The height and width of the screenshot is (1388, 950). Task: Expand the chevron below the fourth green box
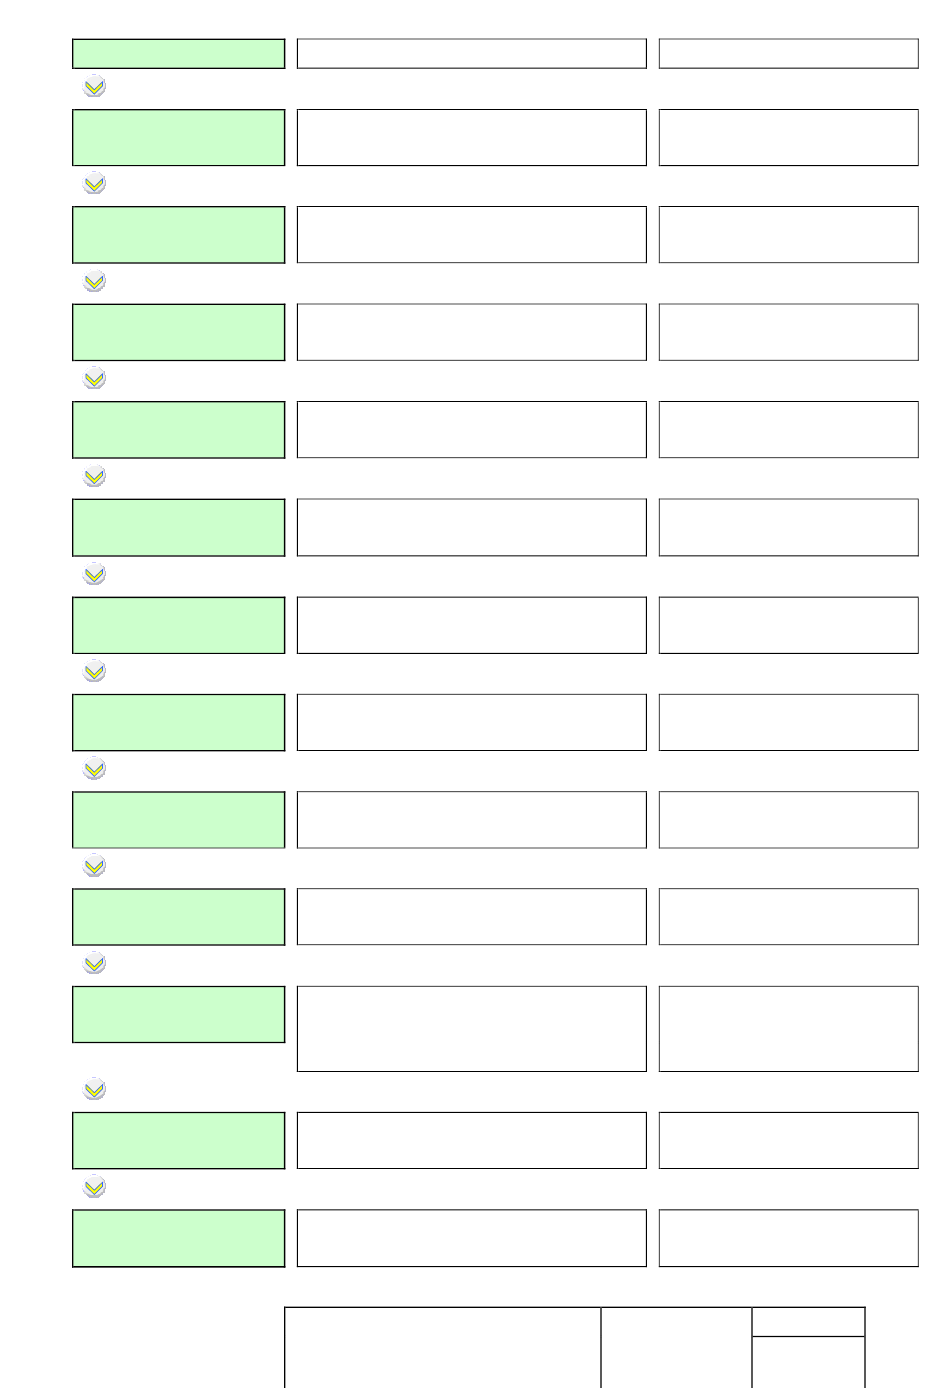[x=94, y=379]
